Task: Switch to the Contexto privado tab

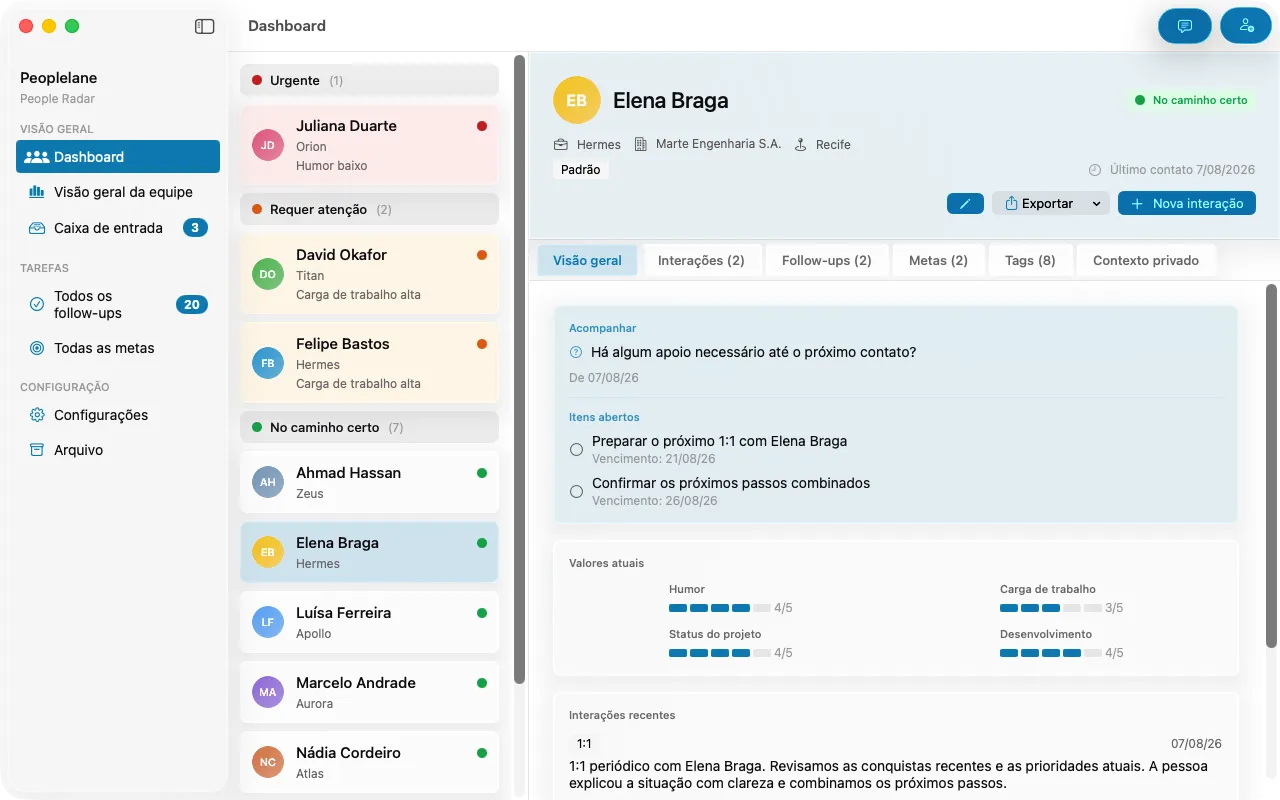Action: pyautogui.click(x=1146, y=260)
